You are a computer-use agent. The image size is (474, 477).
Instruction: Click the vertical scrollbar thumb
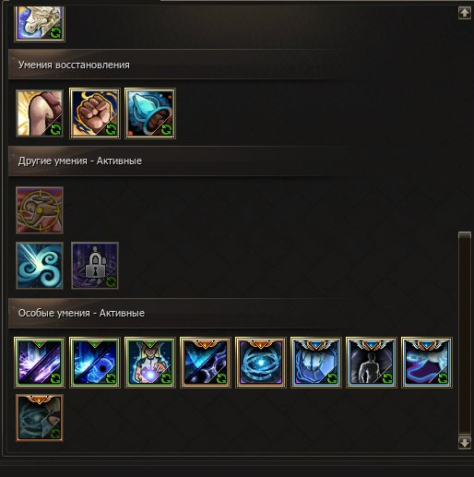pyautogui.click(x=464, y=333)
